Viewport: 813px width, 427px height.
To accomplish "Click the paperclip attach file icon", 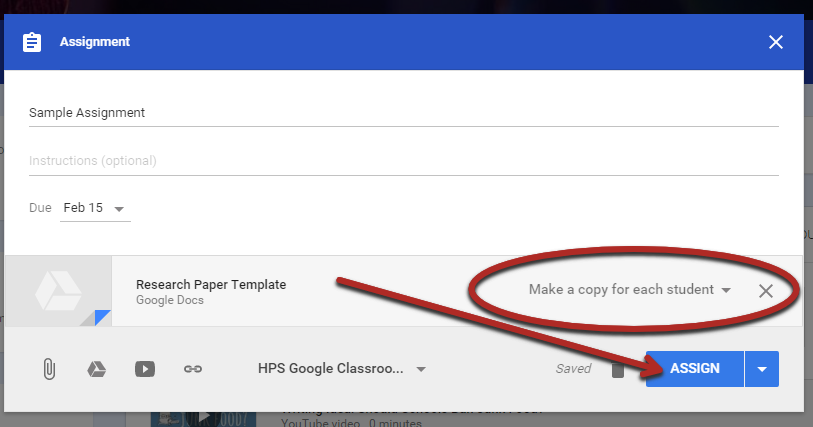I will coord(49,369).
